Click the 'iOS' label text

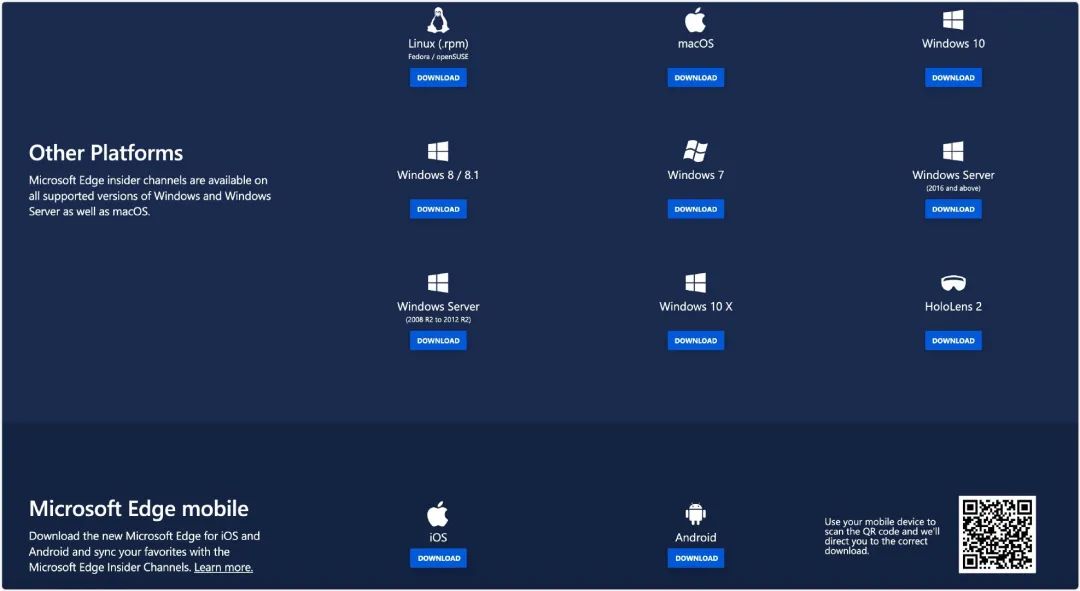pos(438,538)
